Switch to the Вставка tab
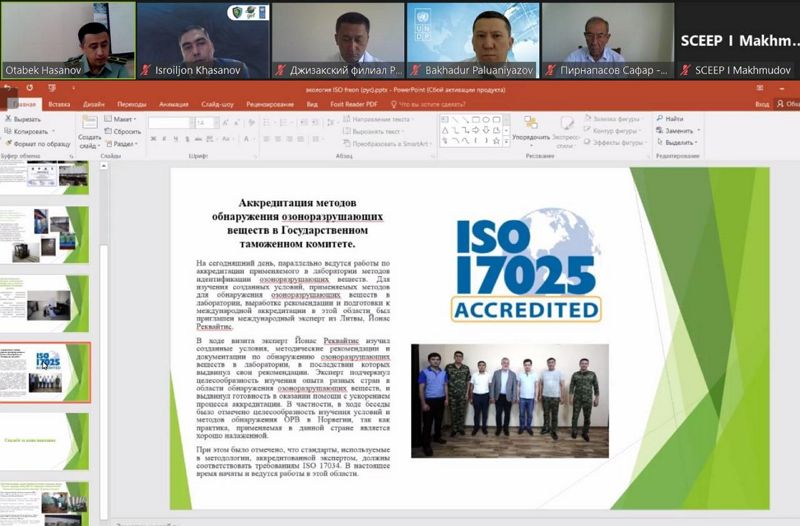800x526 pixels. [x=59, y=104]
